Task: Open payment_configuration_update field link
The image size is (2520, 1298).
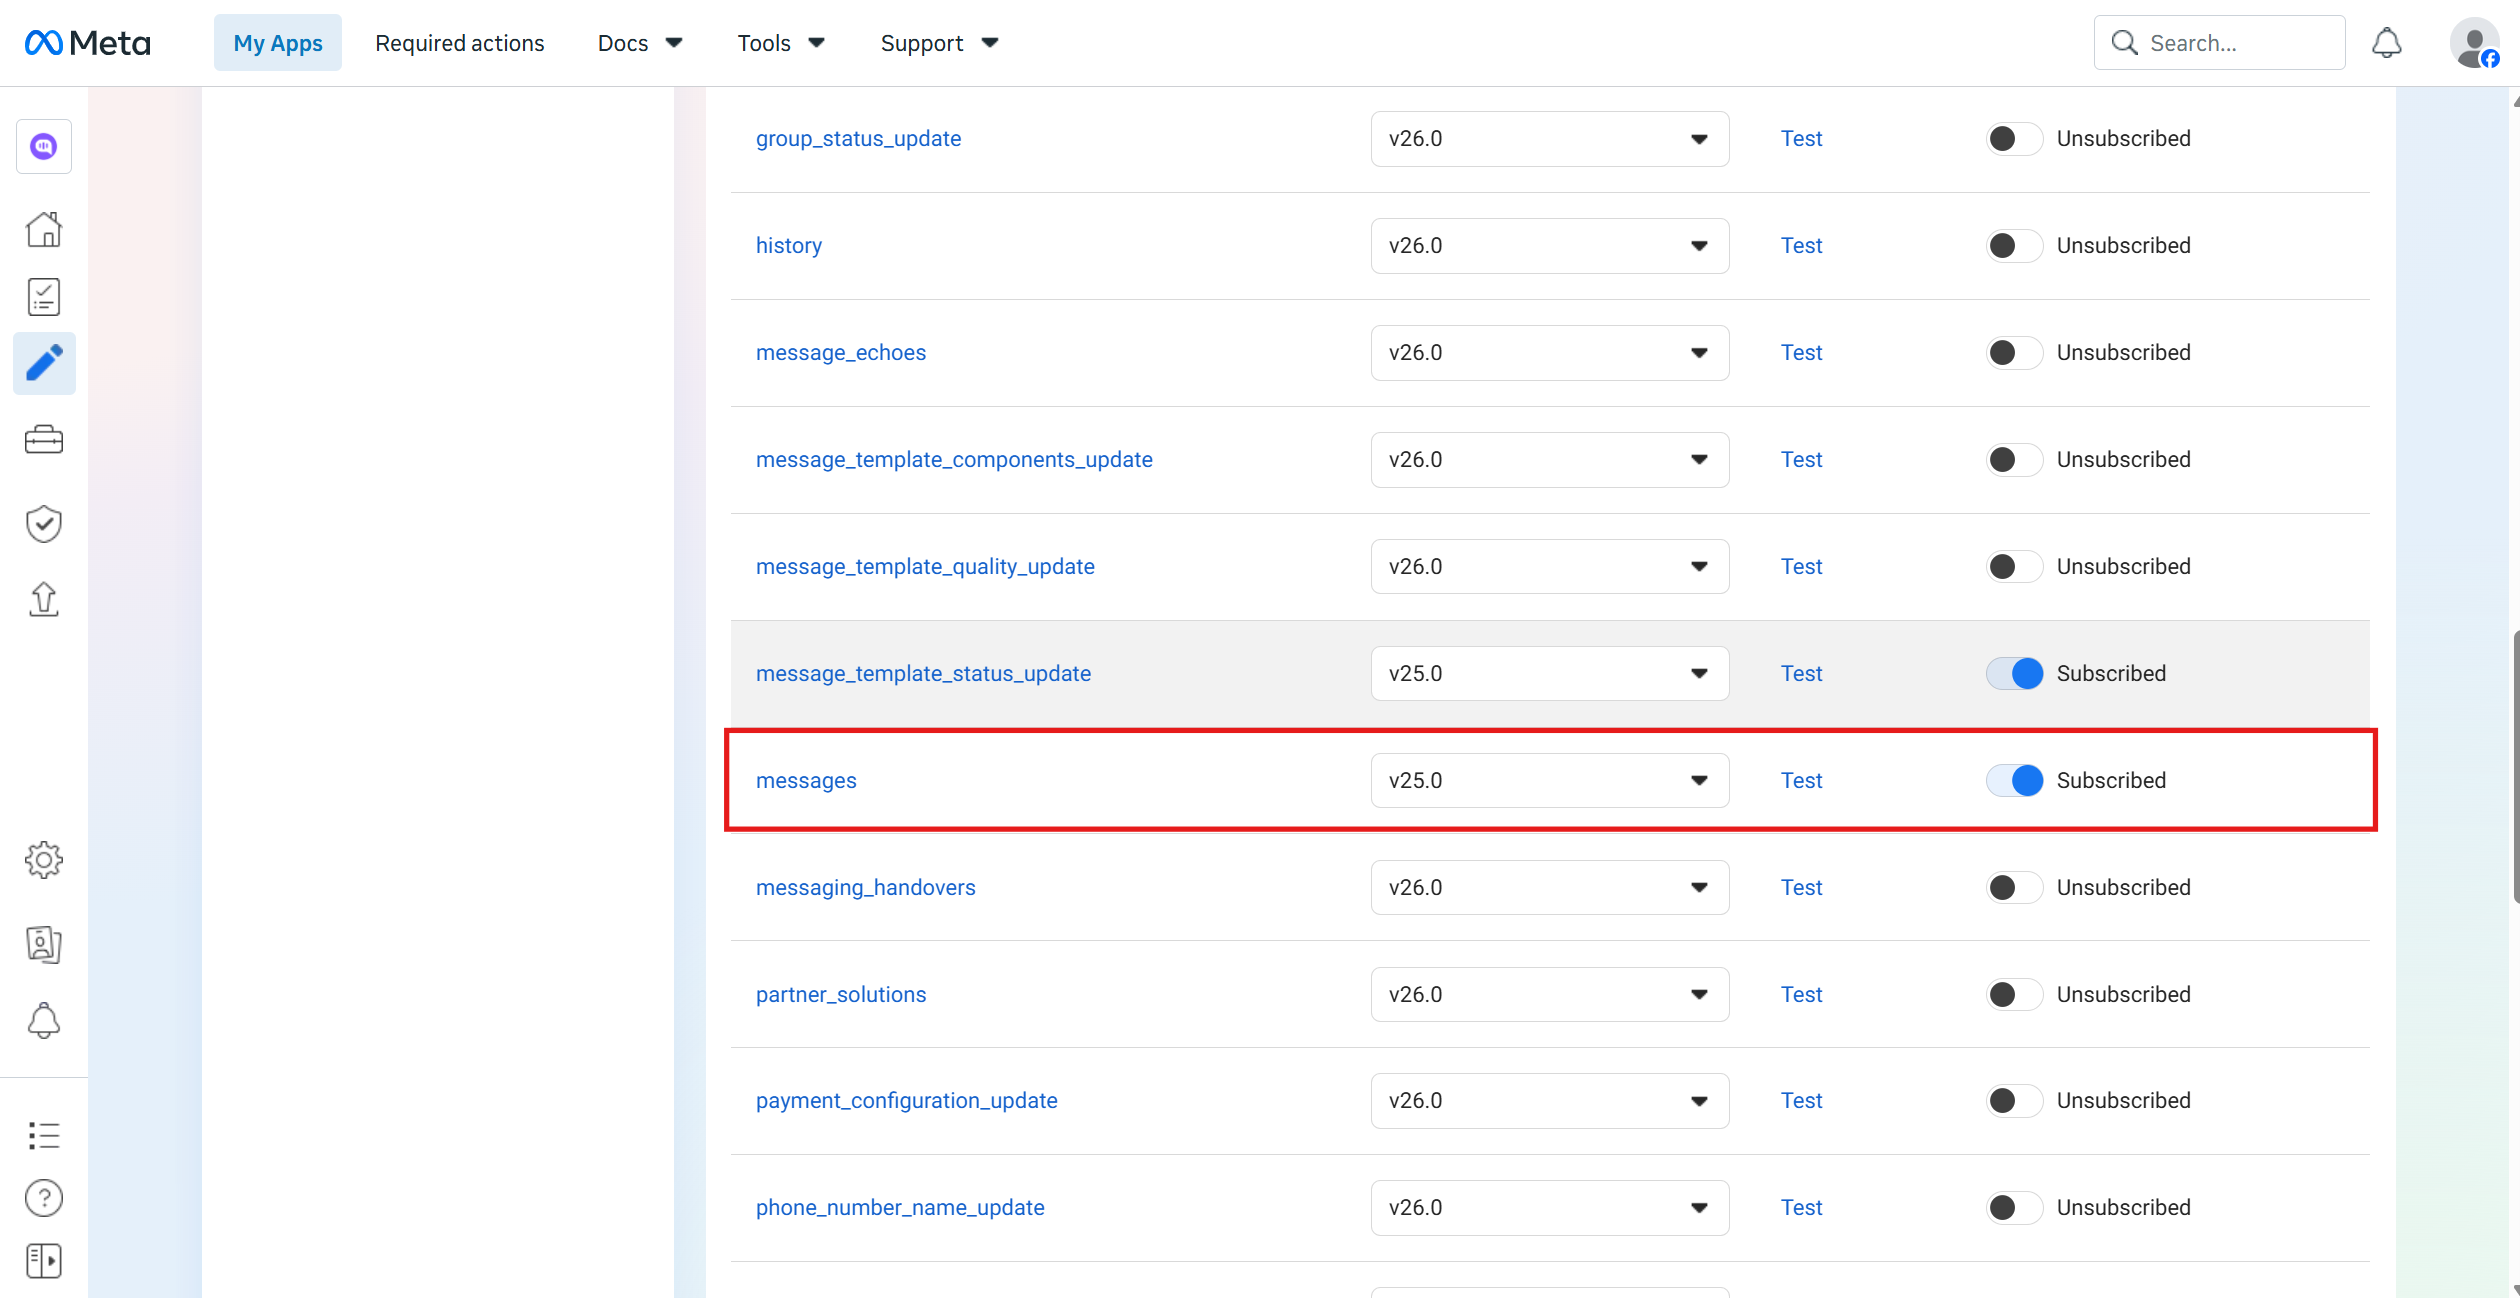Action: [x=906, y=1101]
